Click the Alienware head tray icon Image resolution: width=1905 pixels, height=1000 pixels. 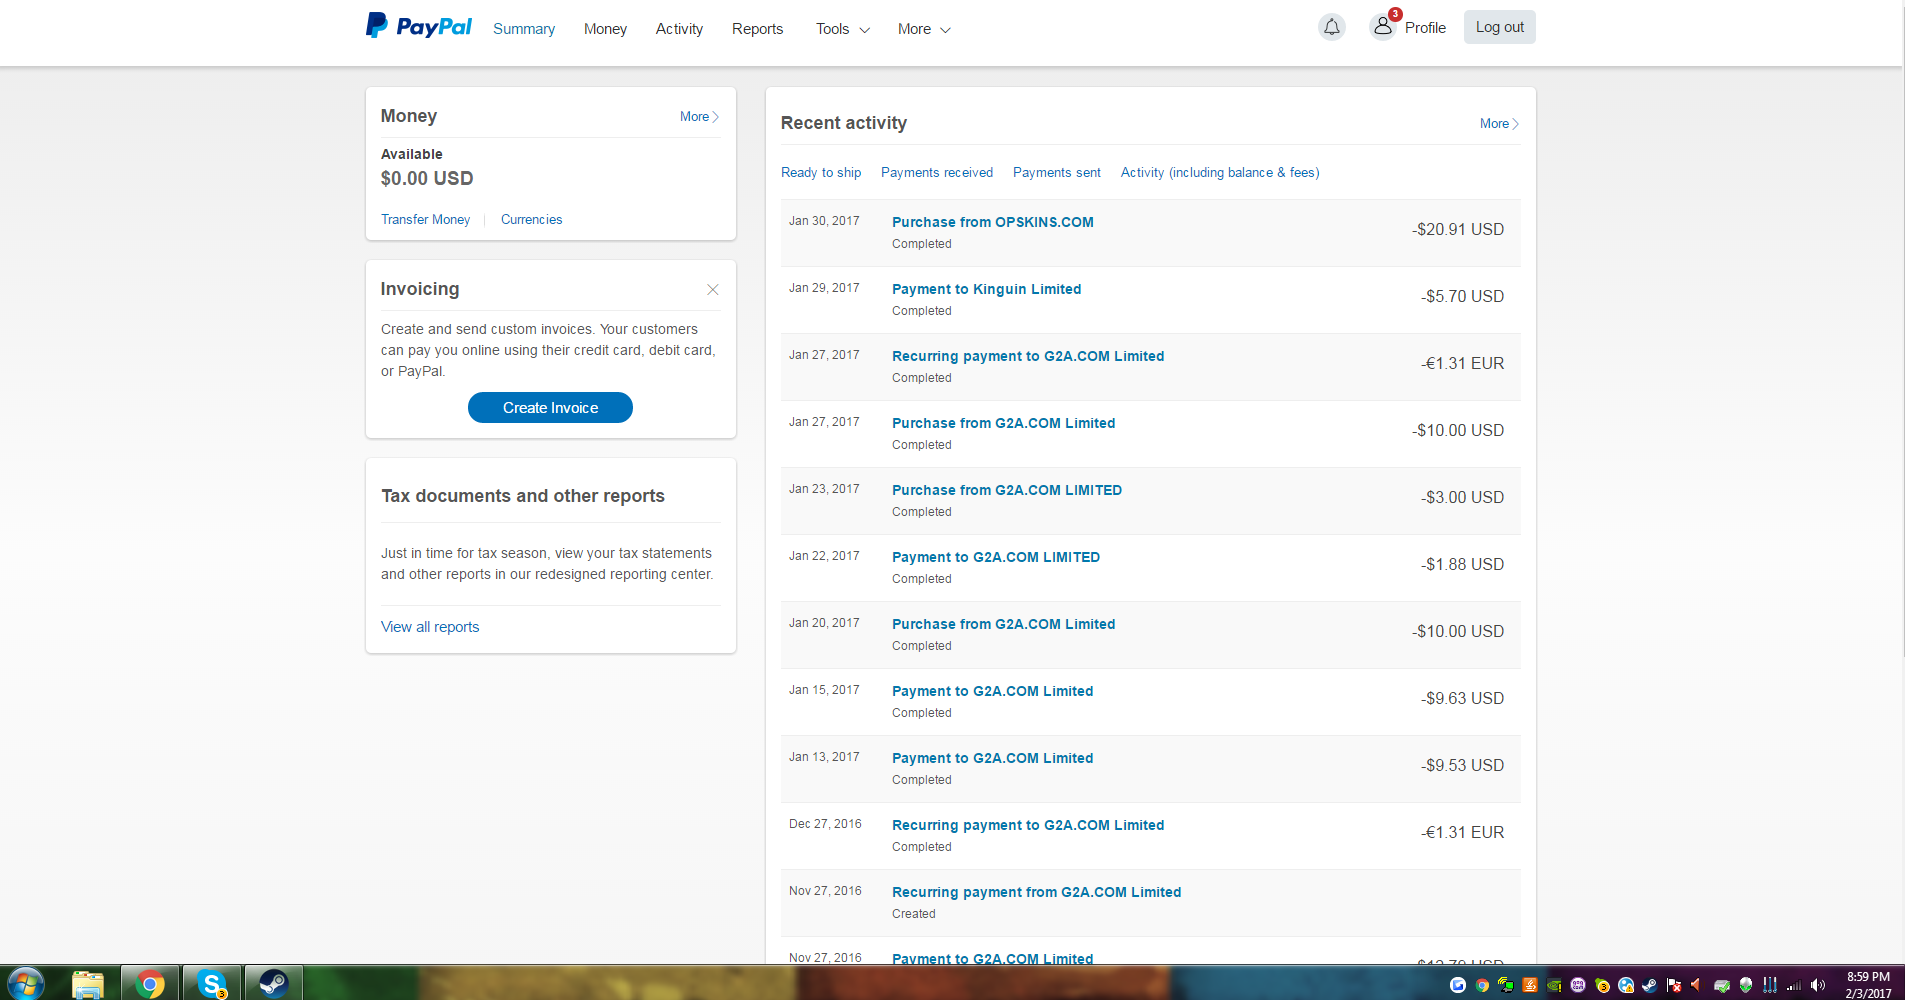point(1746,985)
